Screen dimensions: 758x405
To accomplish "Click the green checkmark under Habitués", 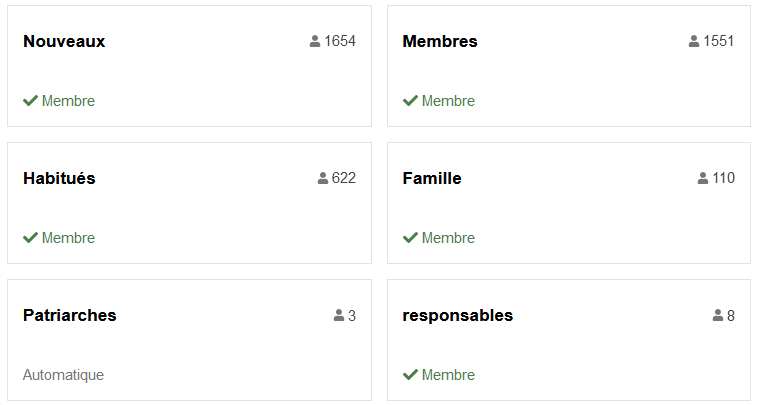I will click(30, 237).
